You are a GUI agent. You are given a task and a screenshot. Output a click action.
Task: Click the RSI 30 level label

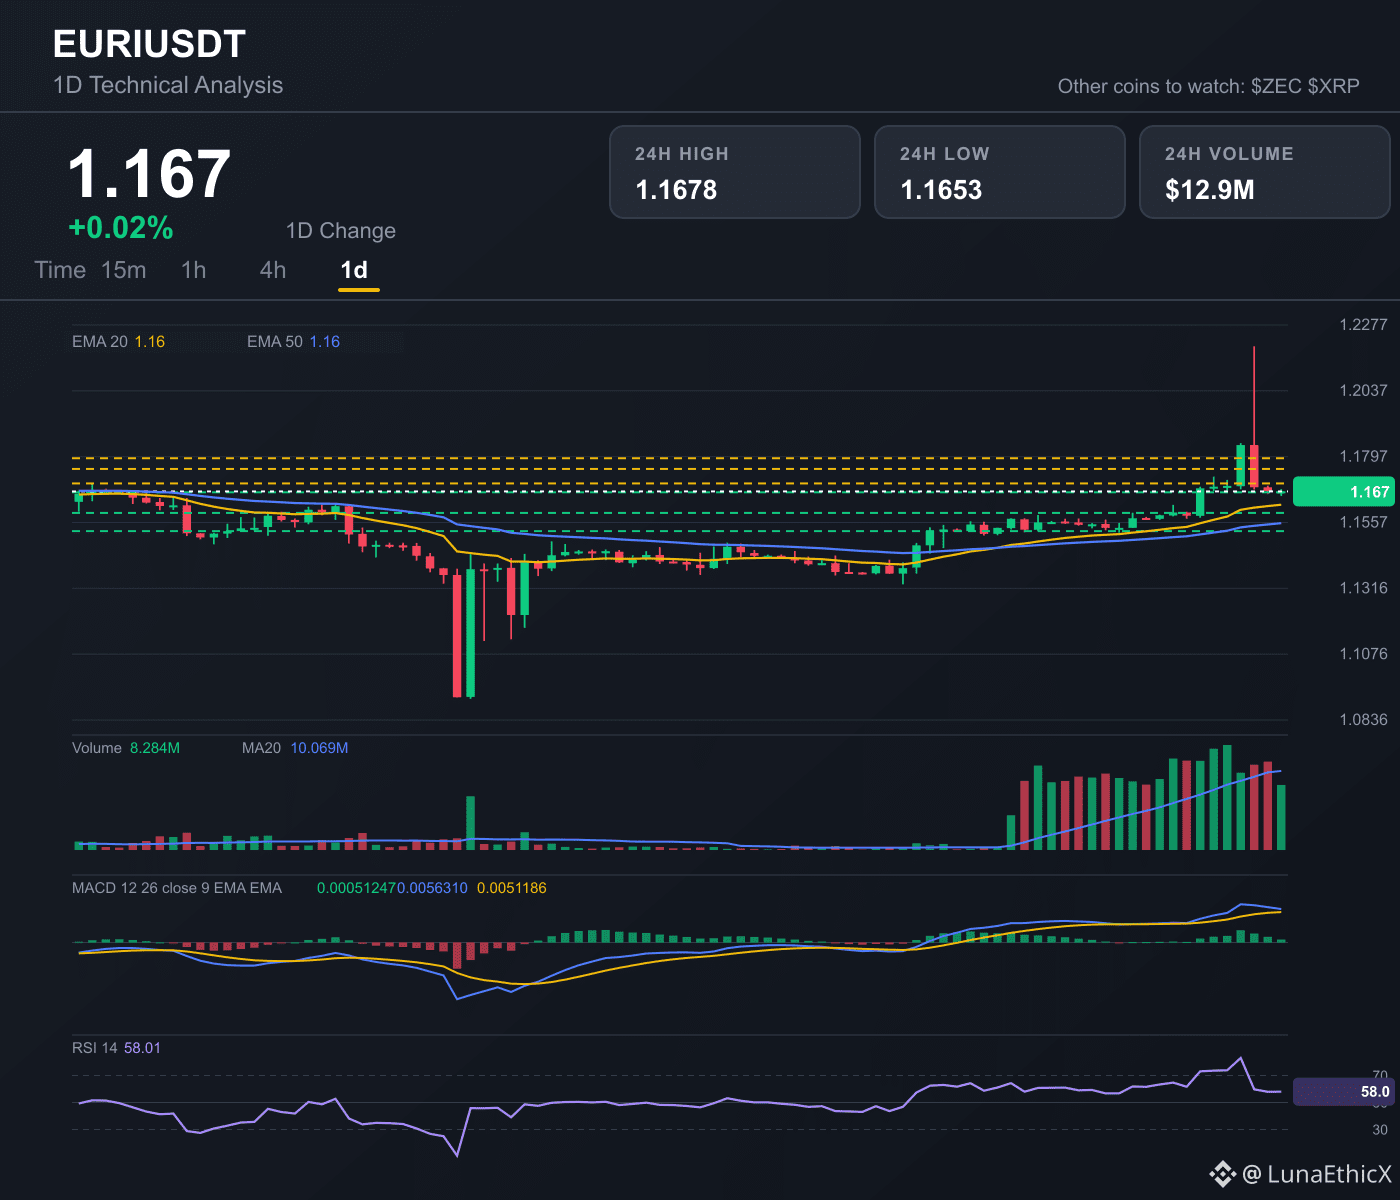[1380, 1130]
